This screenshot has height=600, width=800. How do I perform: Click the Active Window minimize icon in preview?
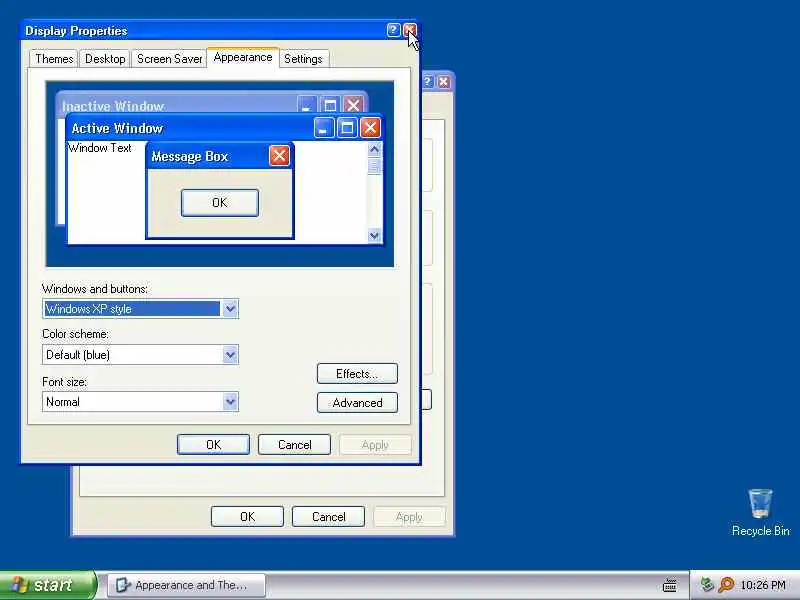324,128
